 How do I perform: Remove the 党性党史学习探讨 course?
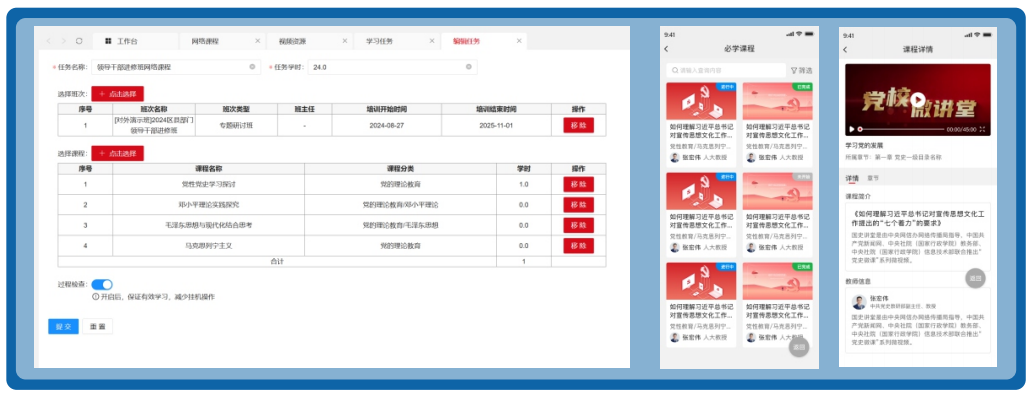click(578, 184)
